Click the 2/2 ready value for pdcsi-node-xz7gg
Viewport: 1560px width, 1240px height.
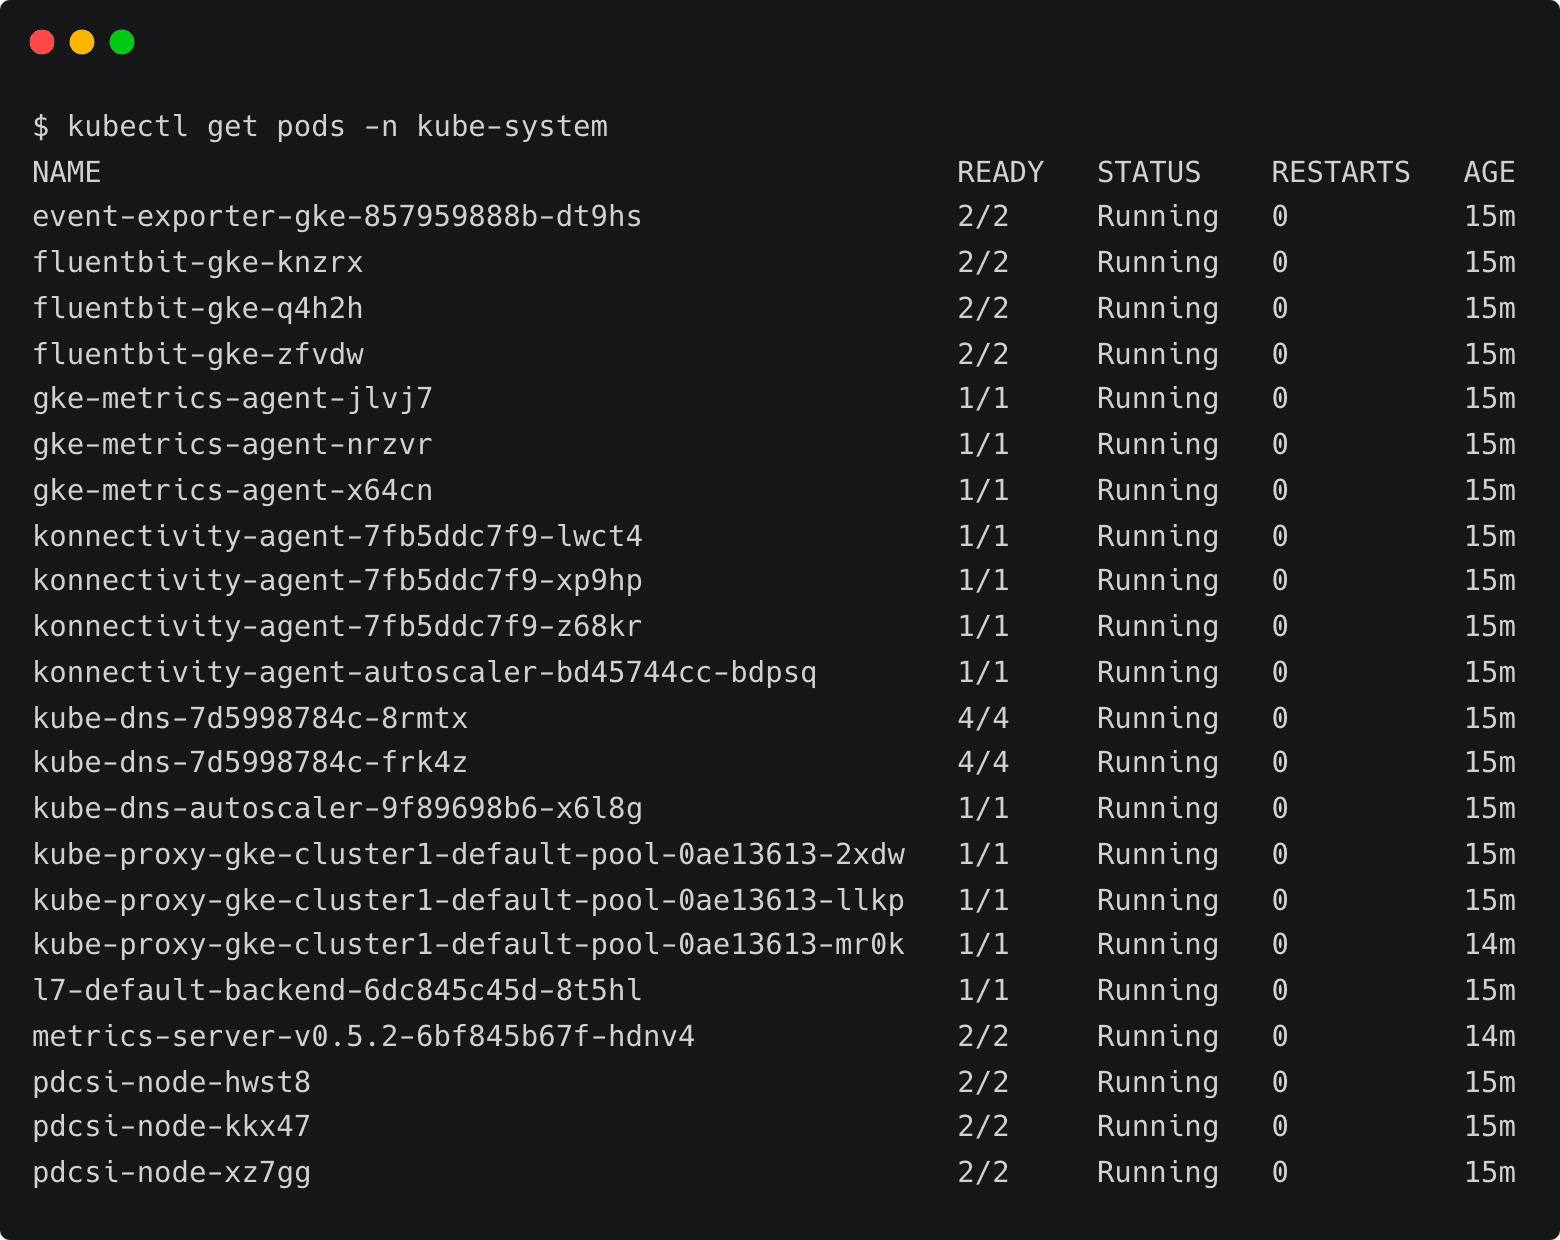pyautogui.click(x=983, y=1173)
